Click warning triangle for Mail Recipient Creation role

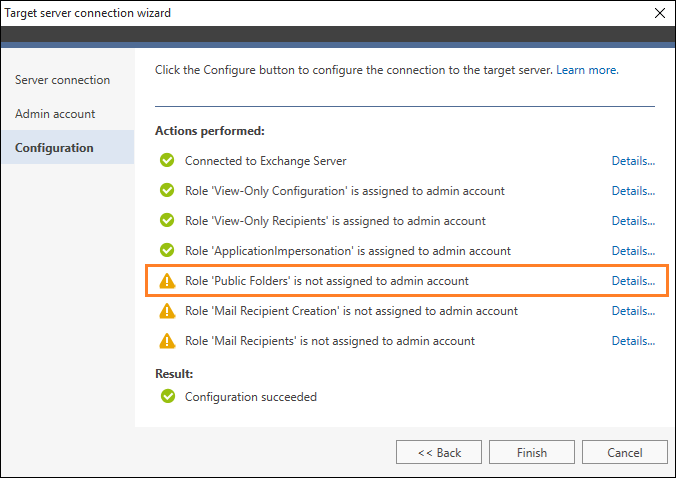[167, 311]
